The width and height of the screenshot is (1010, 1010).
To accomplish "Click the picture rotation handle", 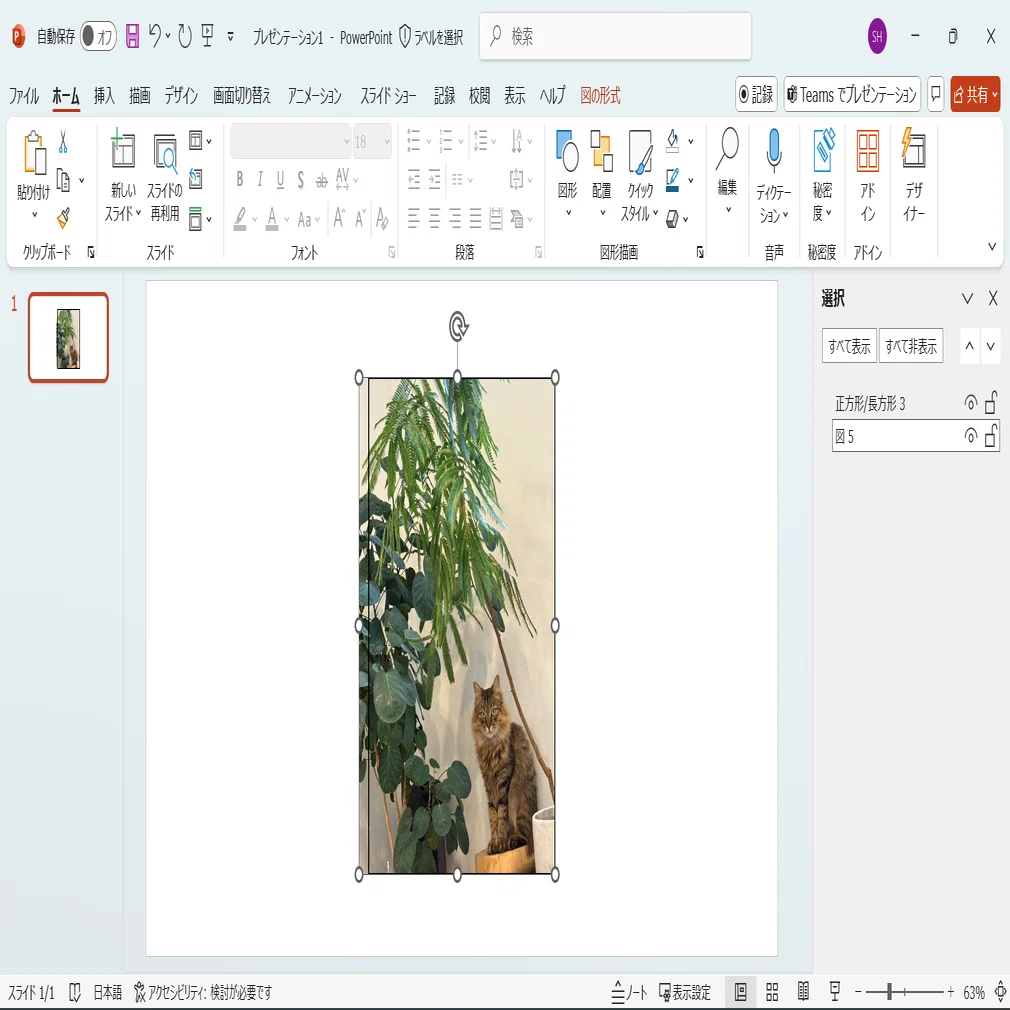I will coord(458,327).
